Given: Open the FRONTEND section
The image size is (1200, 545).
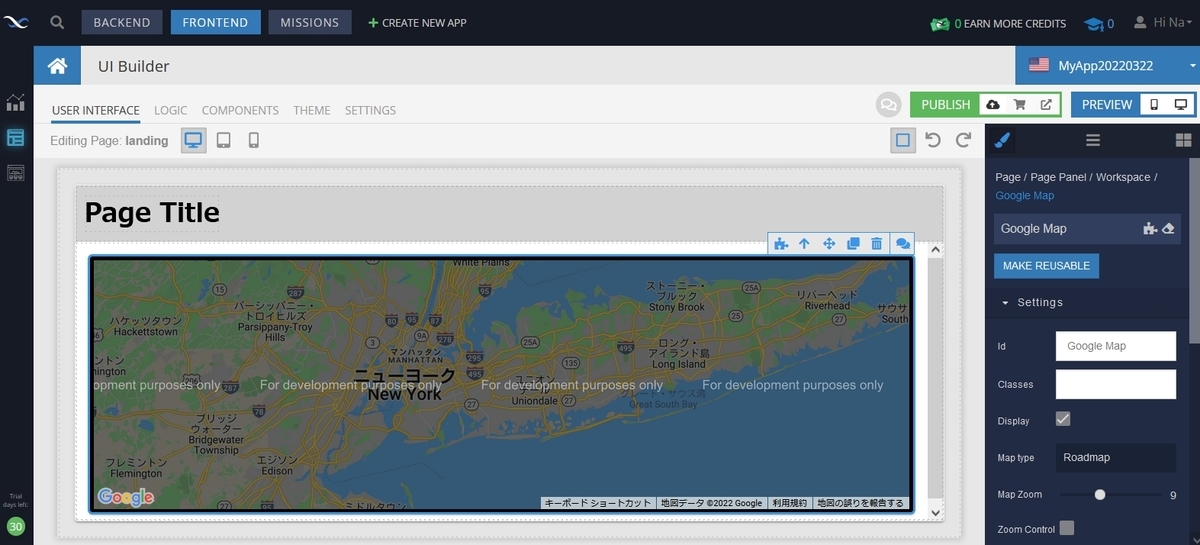Looking at the screenshot, I should [216, 22].
